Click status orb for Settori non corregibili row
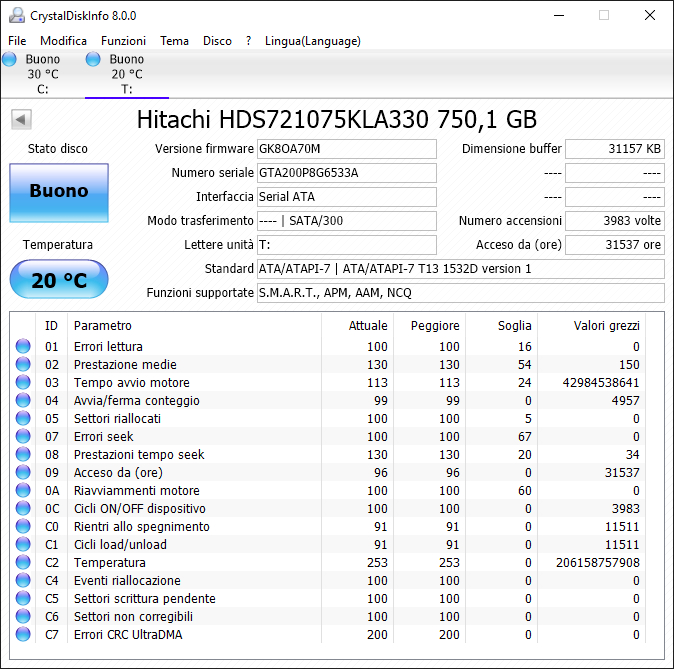Image resolution: width=674 pixels, height=669 pixels. (23, 616)
